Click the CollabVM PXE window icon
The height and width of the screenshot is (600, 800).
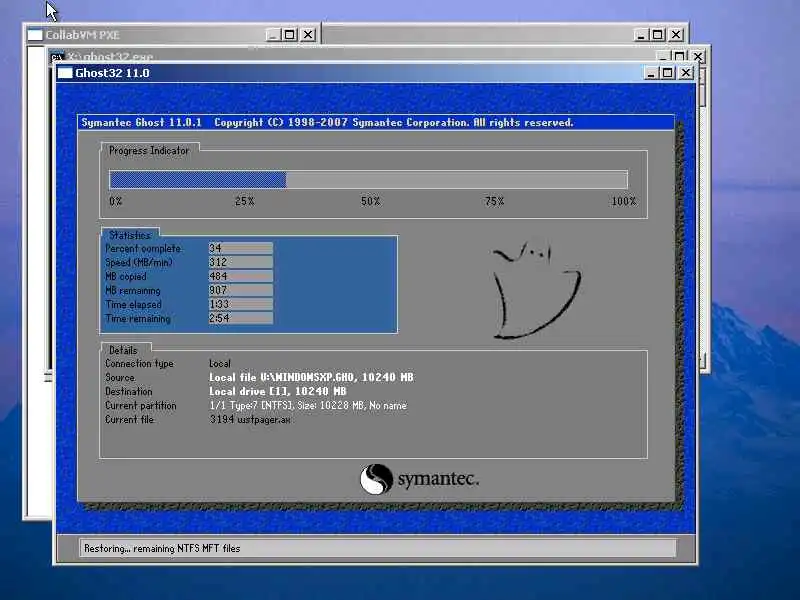point(35,35)
